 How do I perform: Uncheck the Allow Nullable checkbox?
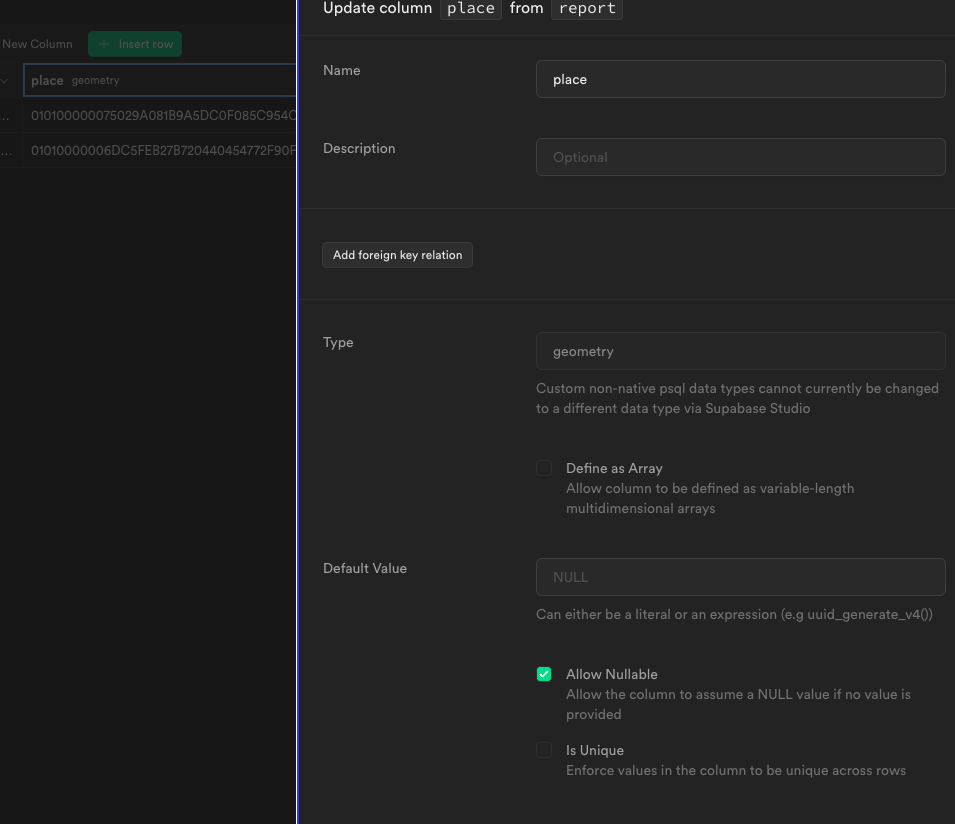coord(544,674)
